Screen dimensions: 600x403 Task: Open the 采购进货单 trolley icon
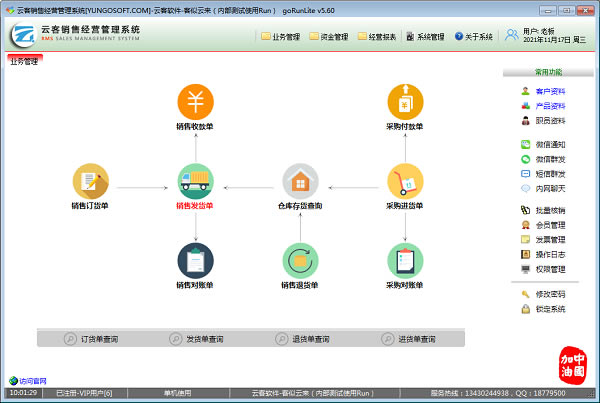coord(405,181)
